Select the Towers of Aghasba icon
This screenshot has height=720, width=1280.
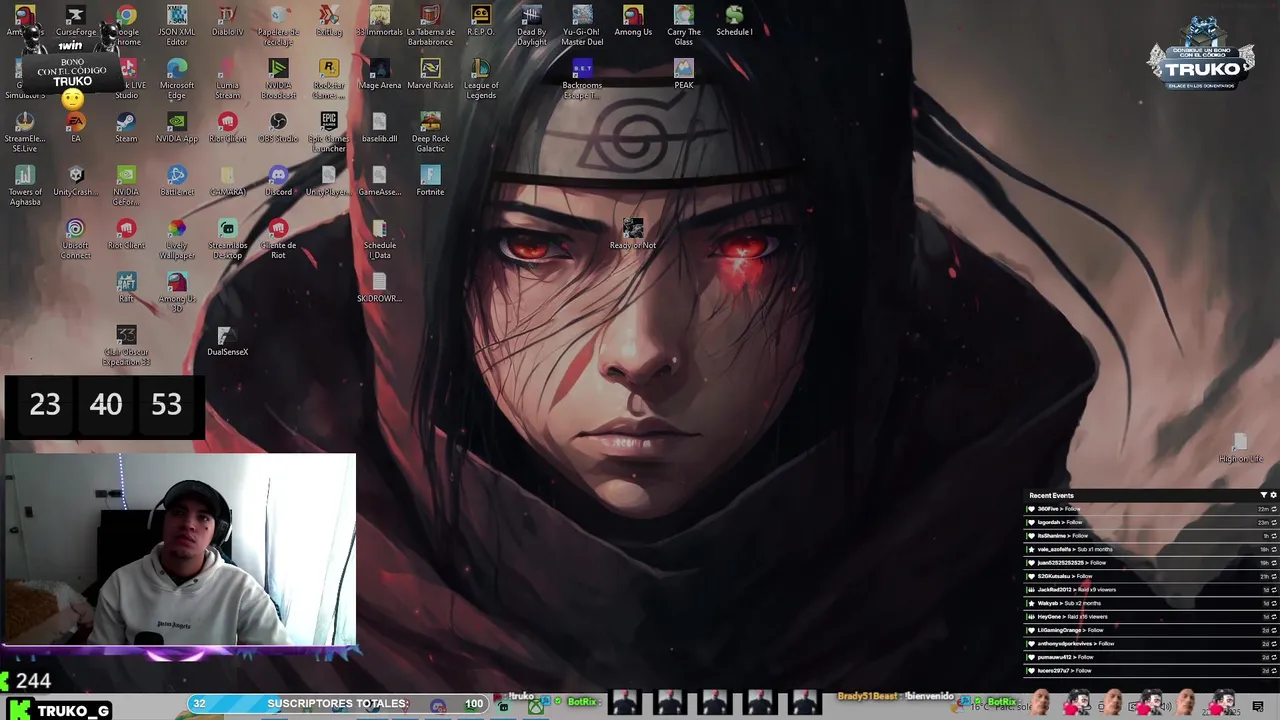25,185
